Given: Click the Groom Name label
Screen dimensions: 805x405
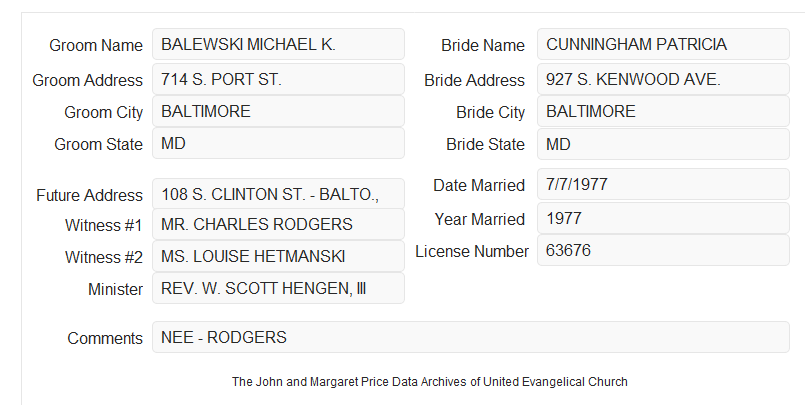Looking at the screenshot, I should coord(96,45).
